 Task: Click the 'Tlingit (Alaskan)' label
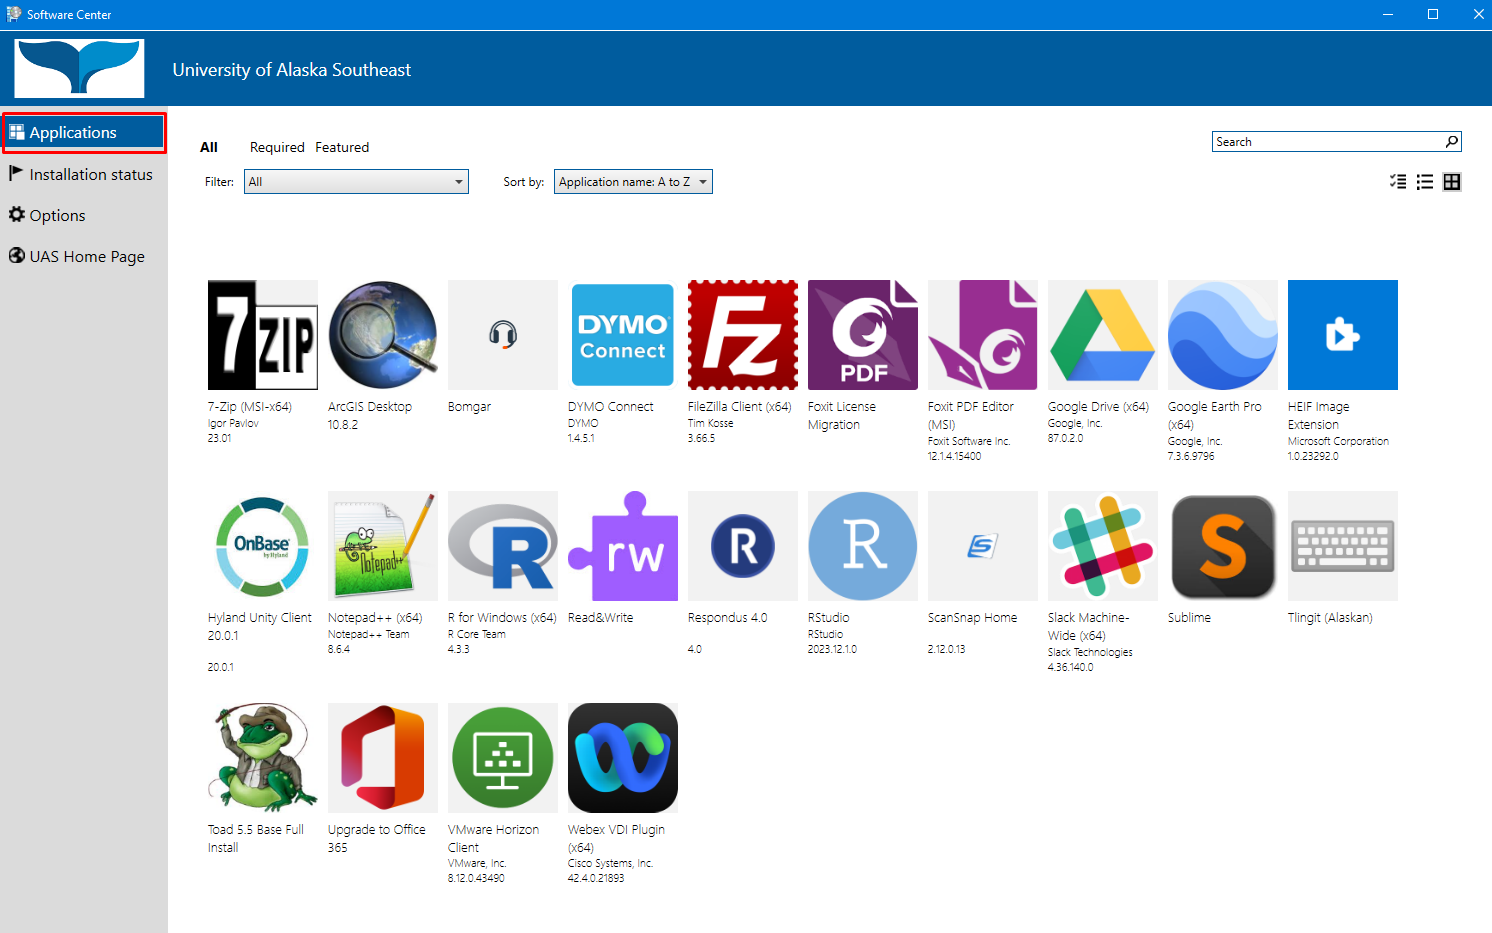pos(1330,618)
